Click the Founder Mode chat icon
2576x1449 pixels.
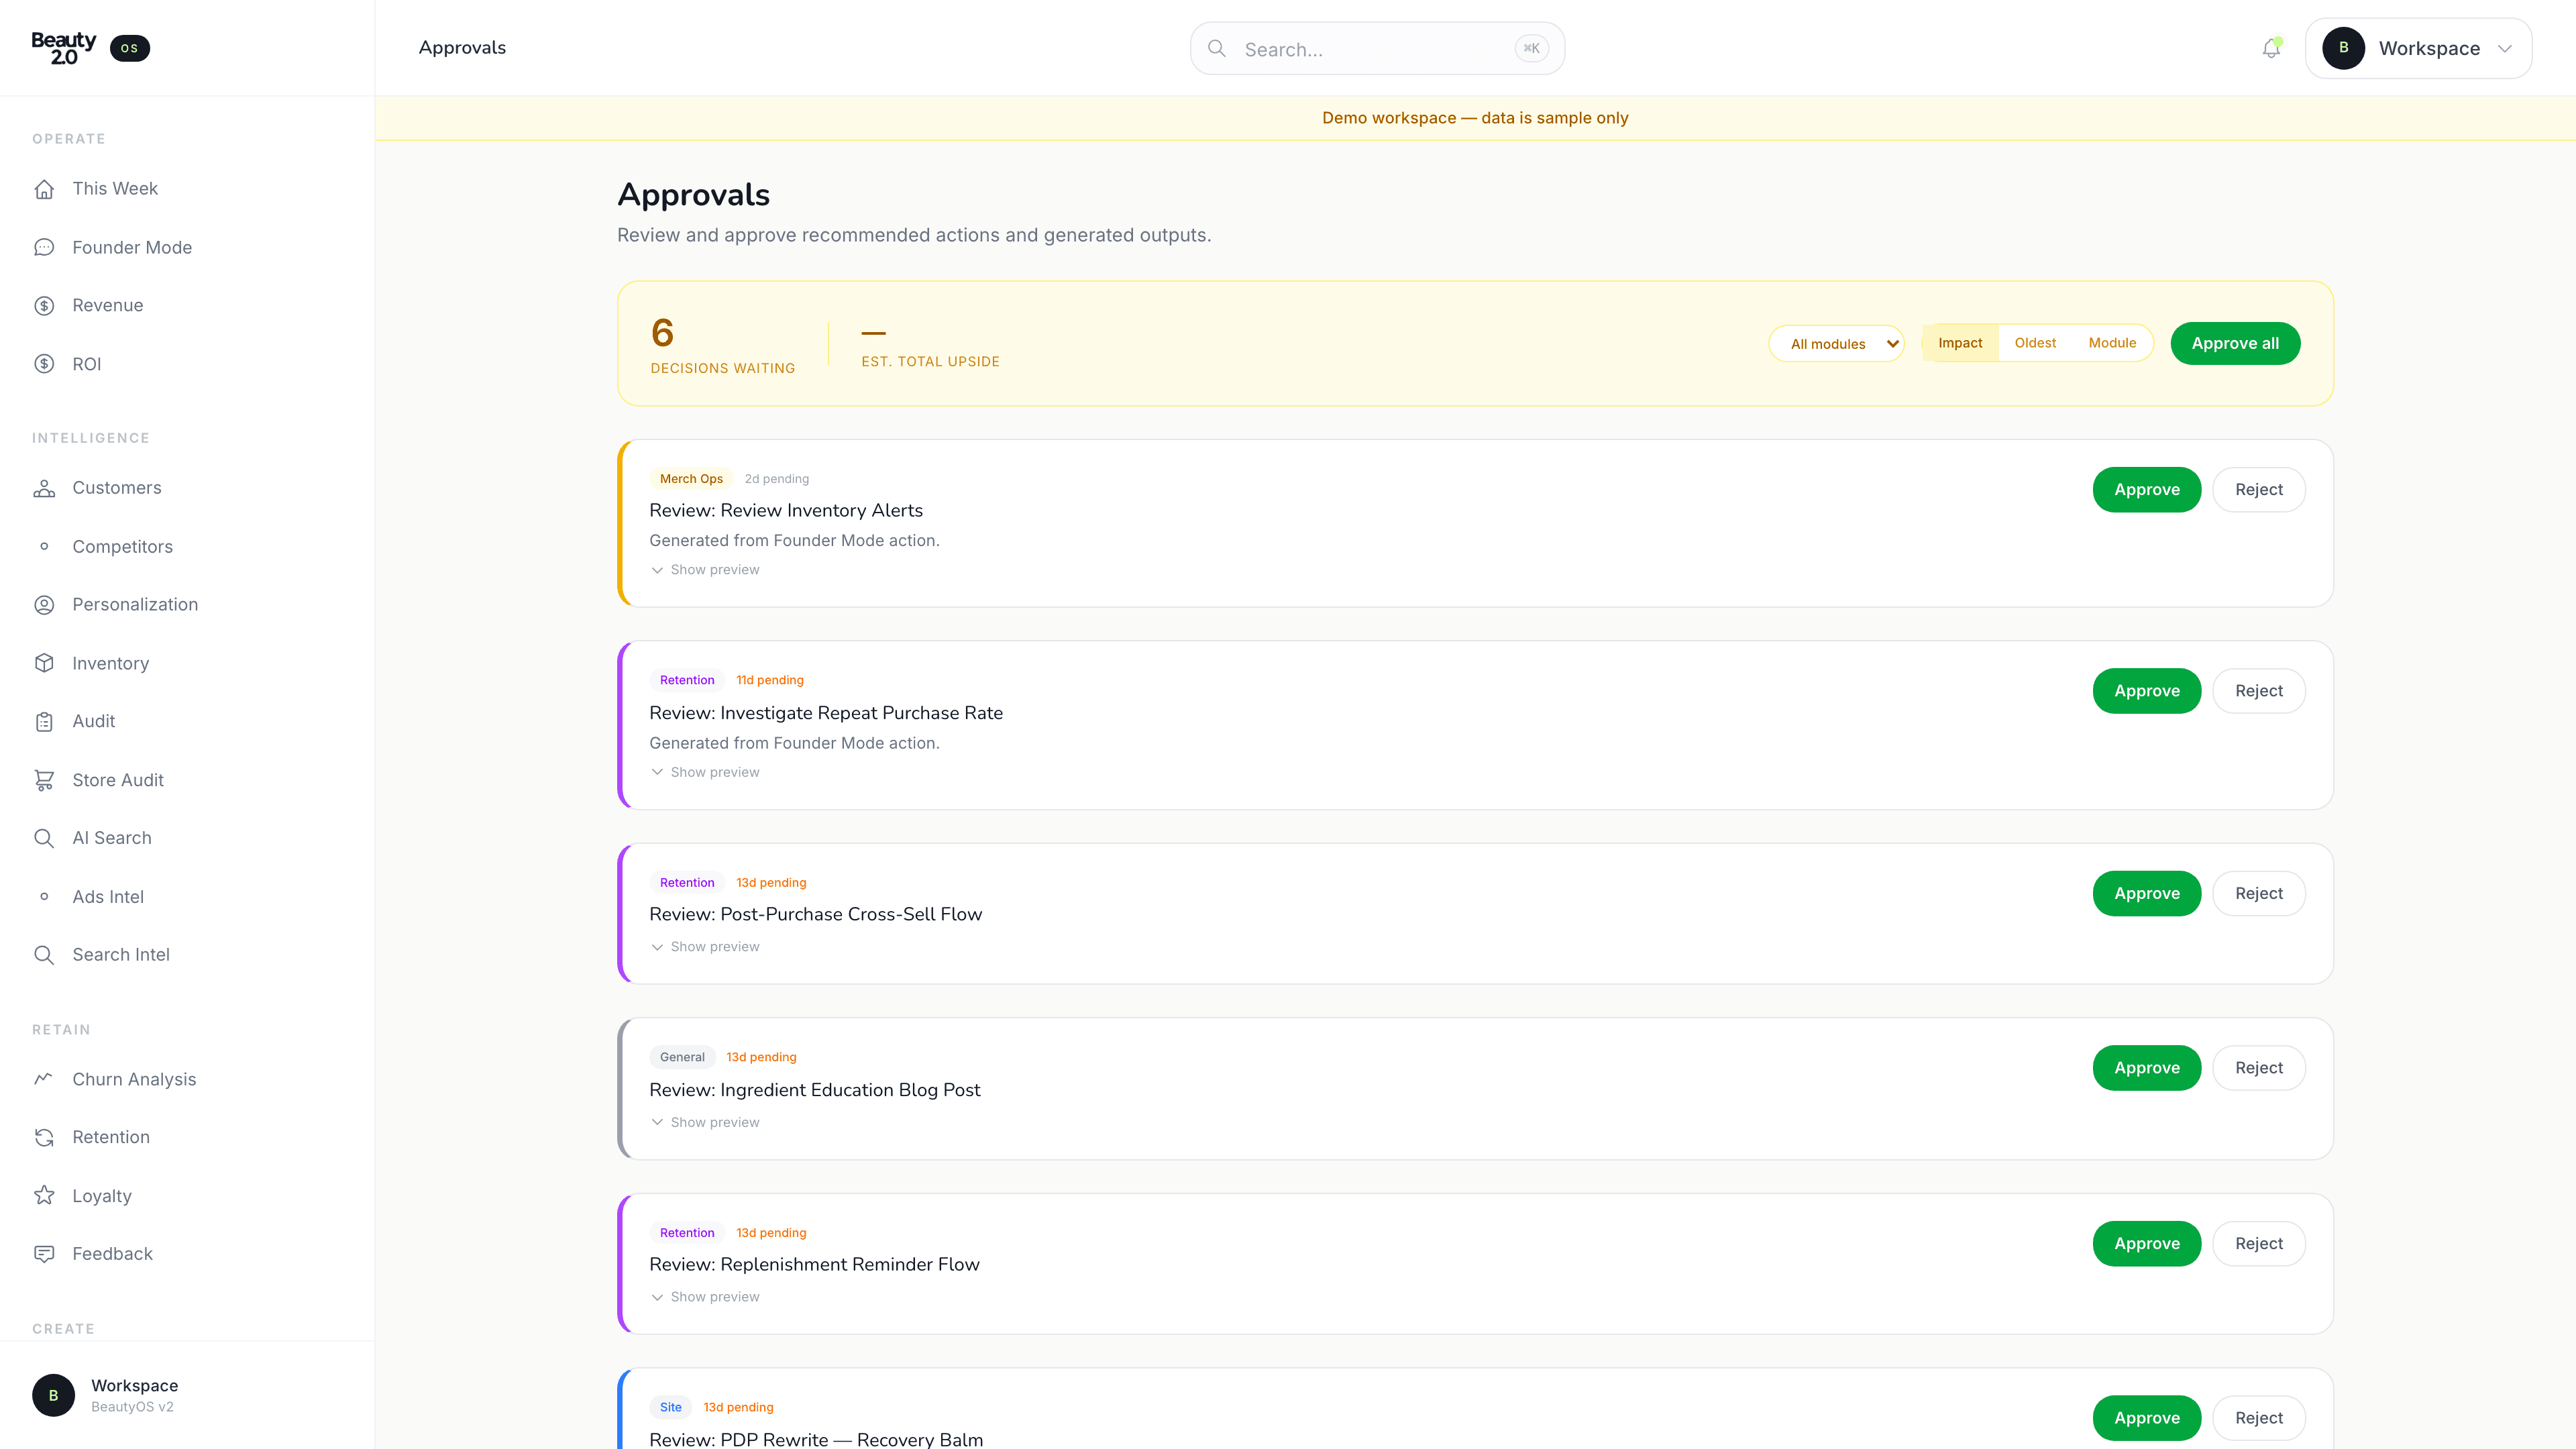[x=44, y=247]
